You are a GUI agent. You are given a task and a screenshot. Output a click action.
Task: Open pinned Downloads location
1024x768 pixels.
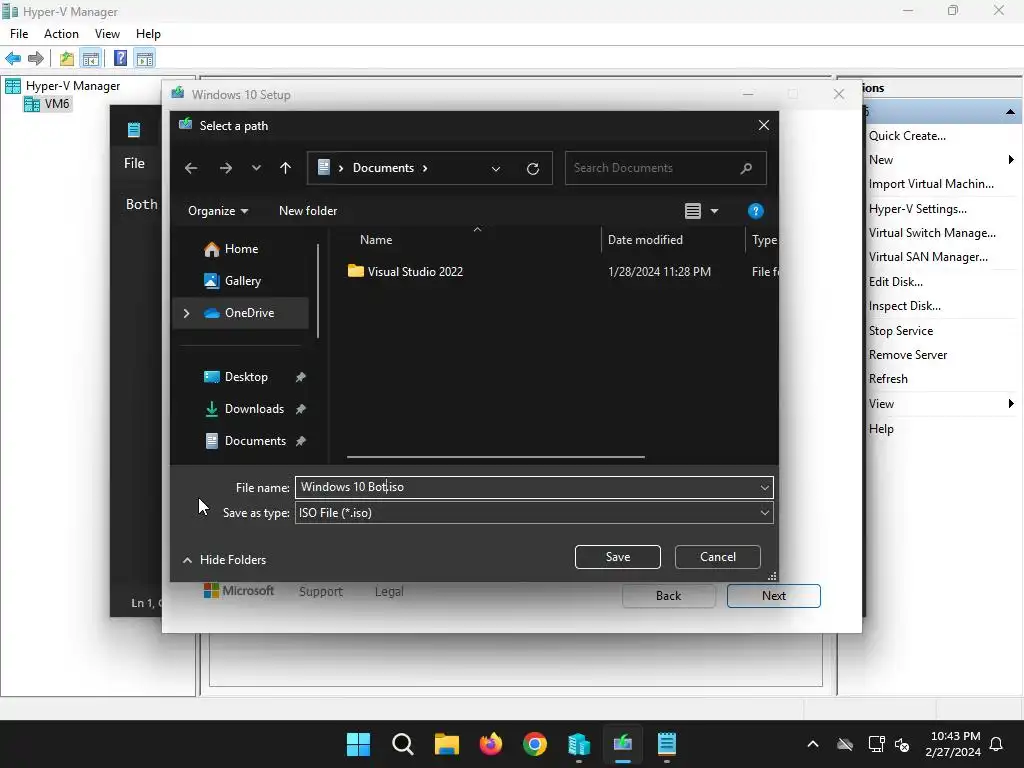[254, 409]
